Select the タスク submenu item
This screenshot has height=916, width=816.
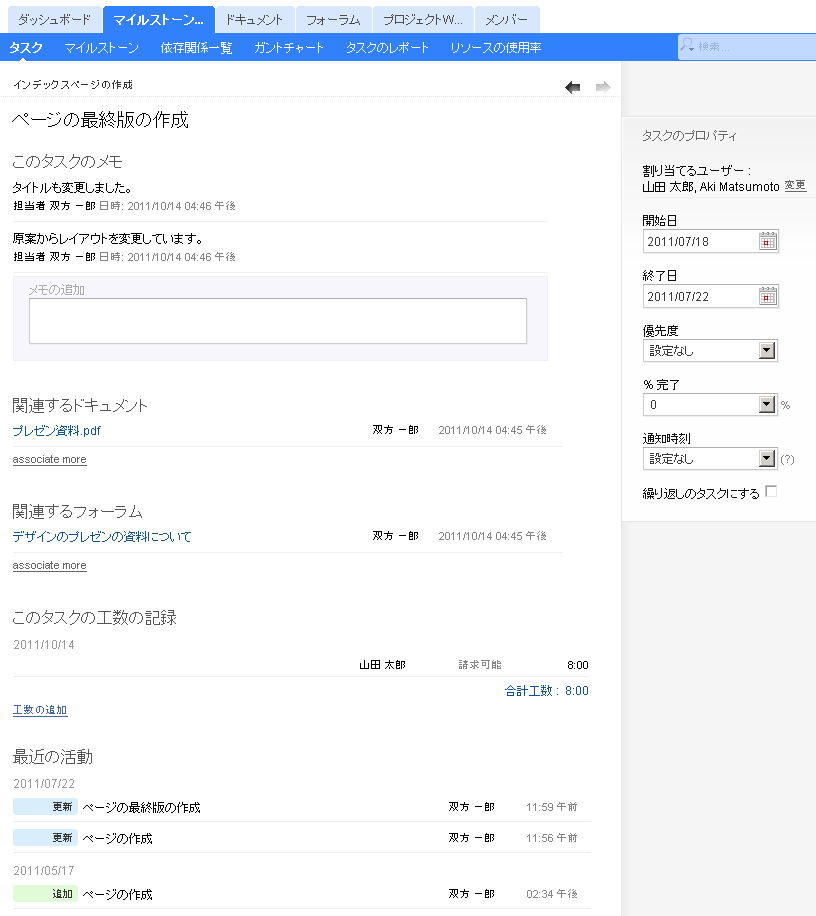26,47
